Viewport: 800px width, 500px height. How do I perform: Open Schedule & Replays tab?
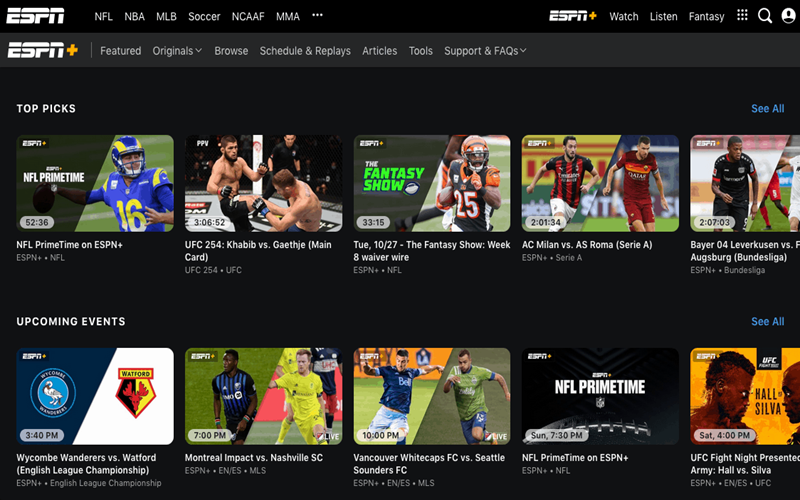305,51
